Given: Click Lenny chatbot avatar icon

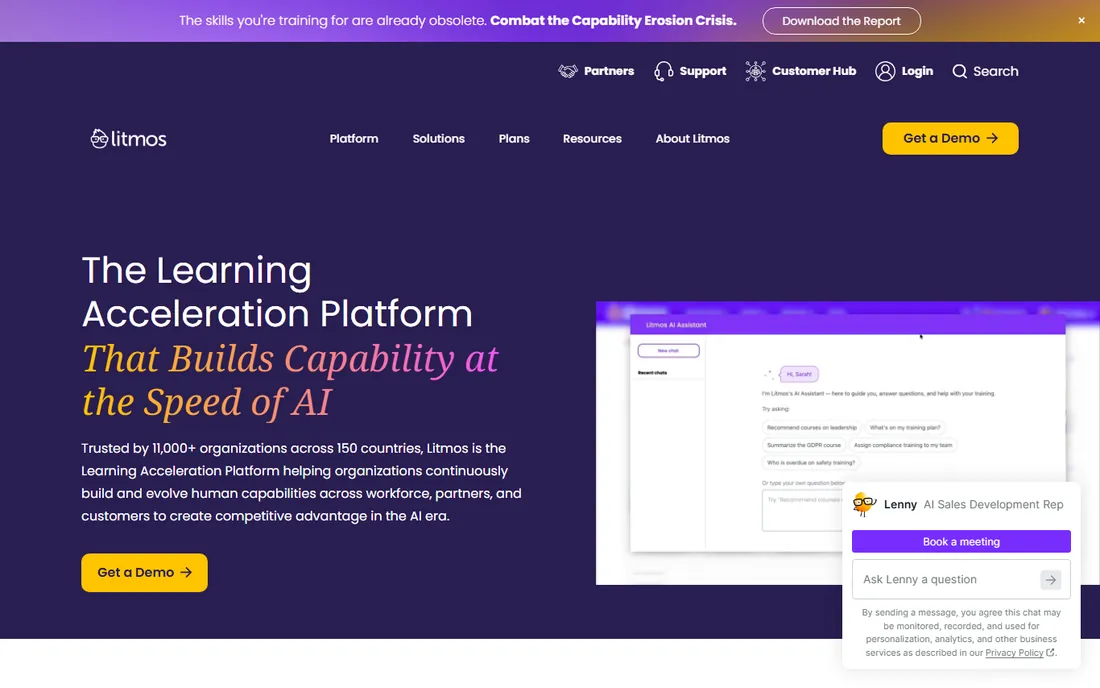Looking at the screenshot, I should click(x=864, y=504).
